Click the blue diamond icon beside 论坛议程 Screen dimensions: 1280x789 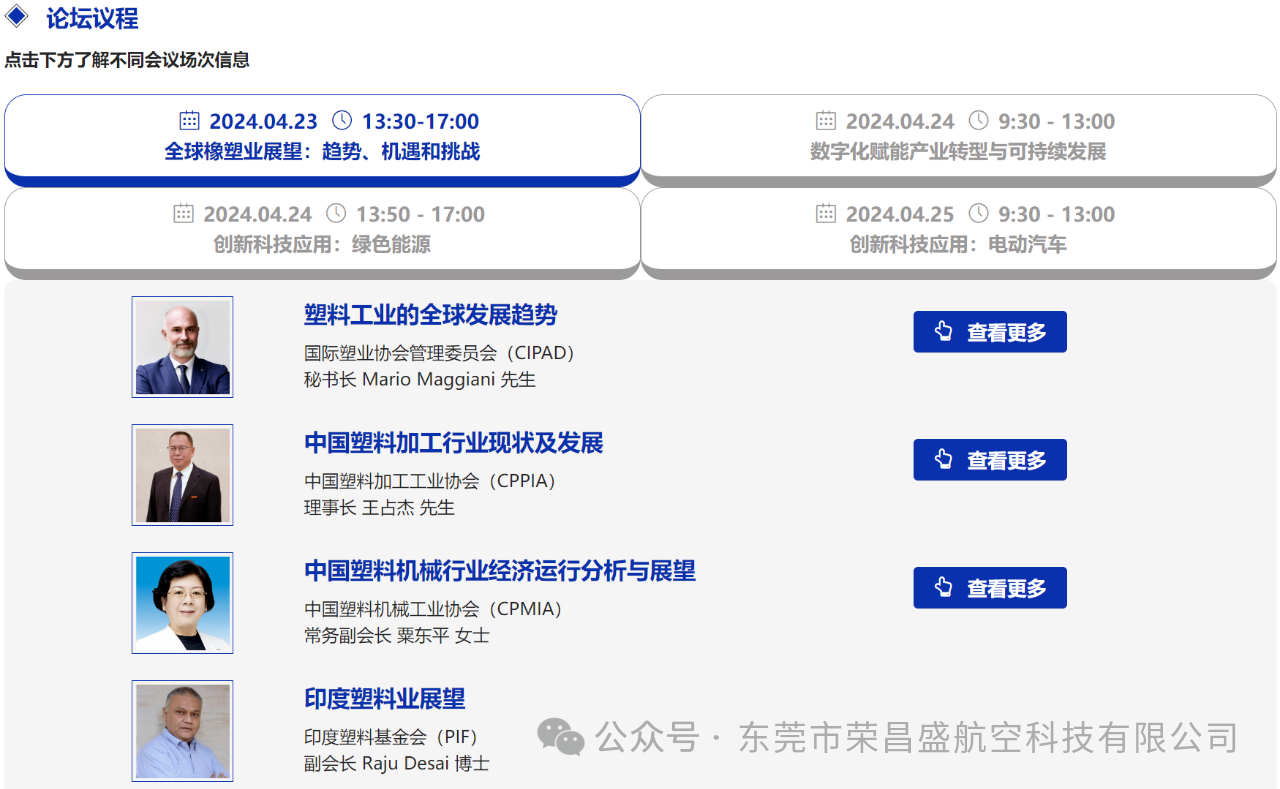pos(17,17)
